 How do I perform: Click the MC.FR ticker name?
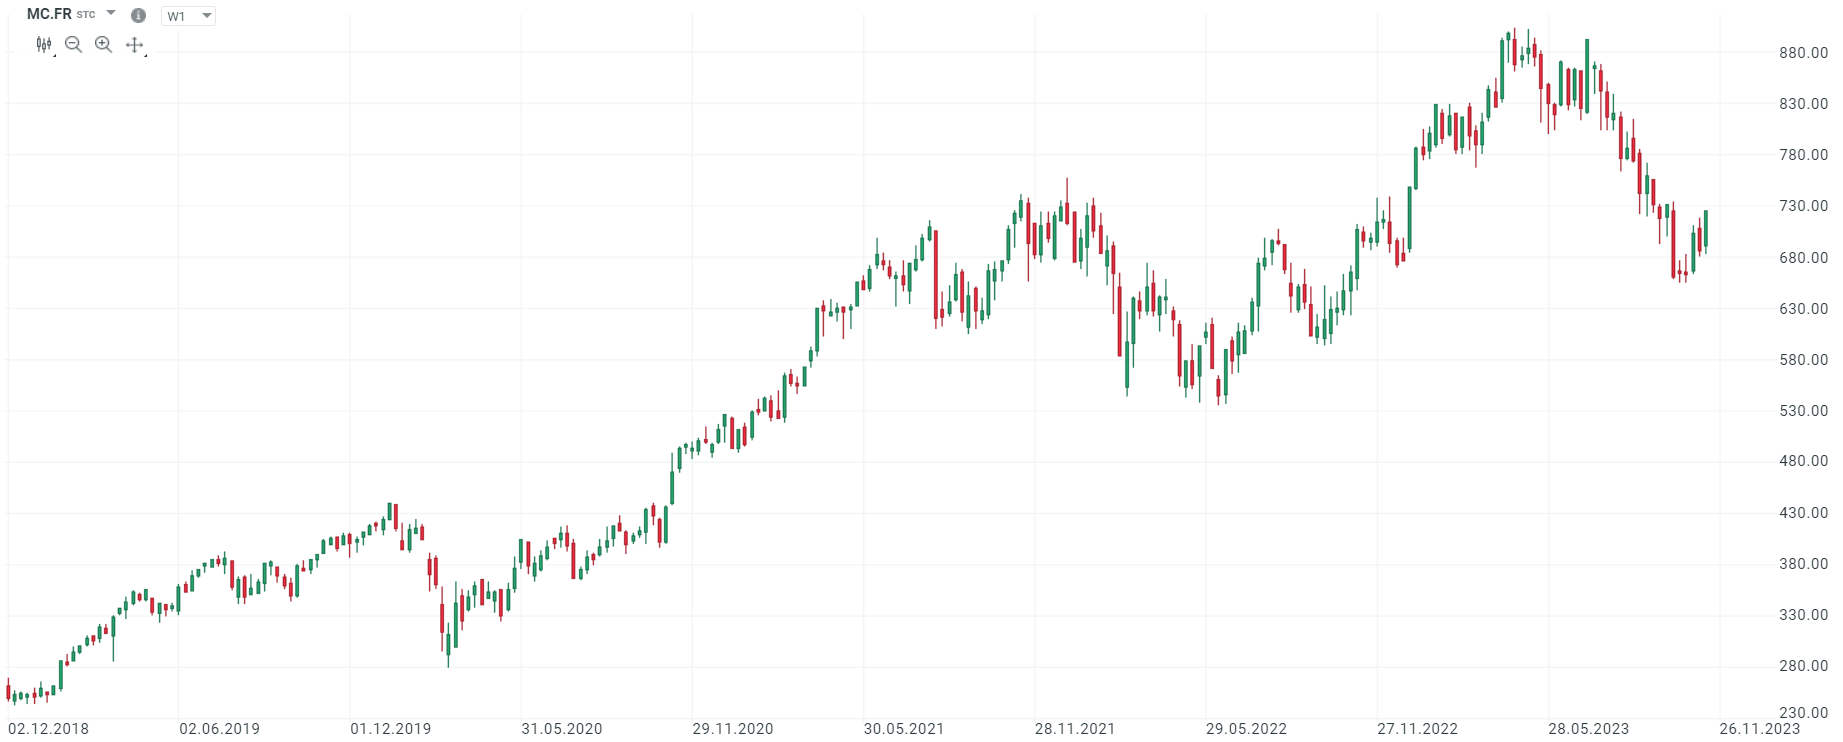[49, 14]
